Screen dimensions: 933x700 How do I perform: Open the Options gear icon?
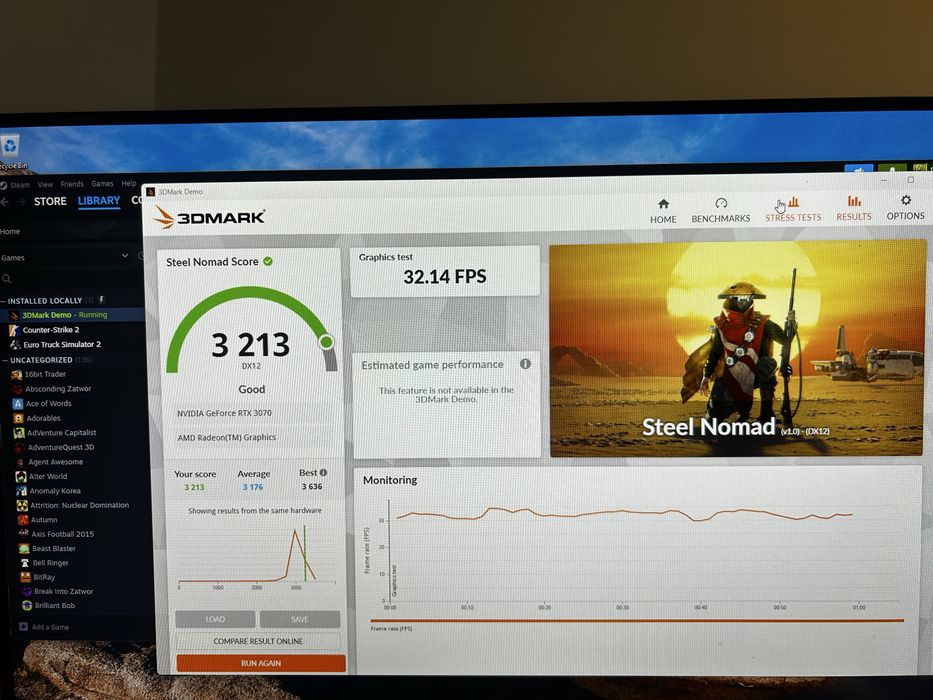[x=906, y=200]
